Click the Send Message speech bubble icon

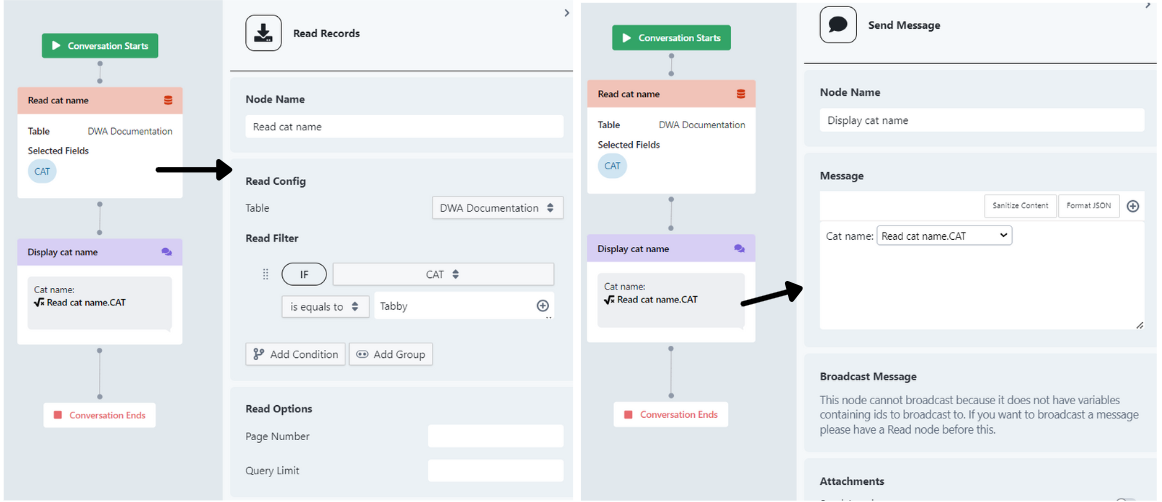click(x=838, y=25)
